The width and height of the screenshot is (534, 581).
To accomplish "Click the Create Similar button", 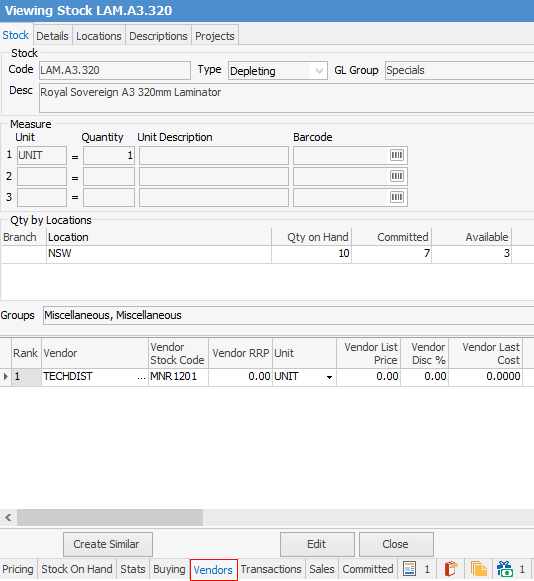I will pos(107,544).
